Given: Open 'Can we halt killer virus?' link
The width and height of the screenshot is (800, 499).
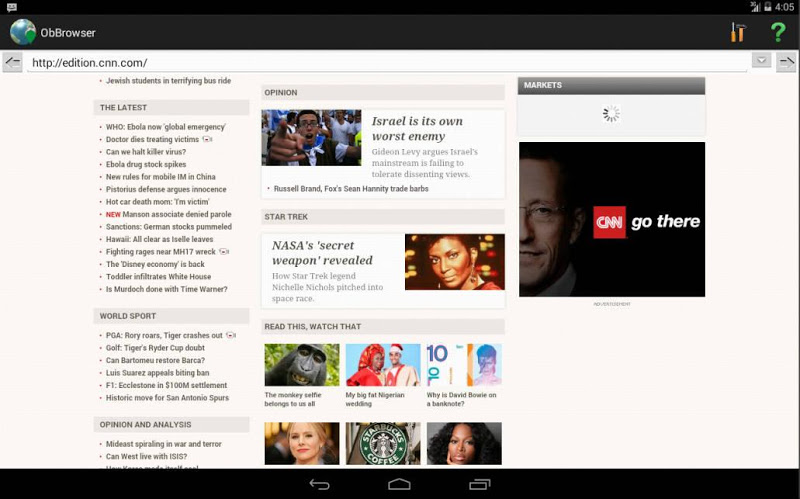Looking at the screenshot, I should [146, 152].
